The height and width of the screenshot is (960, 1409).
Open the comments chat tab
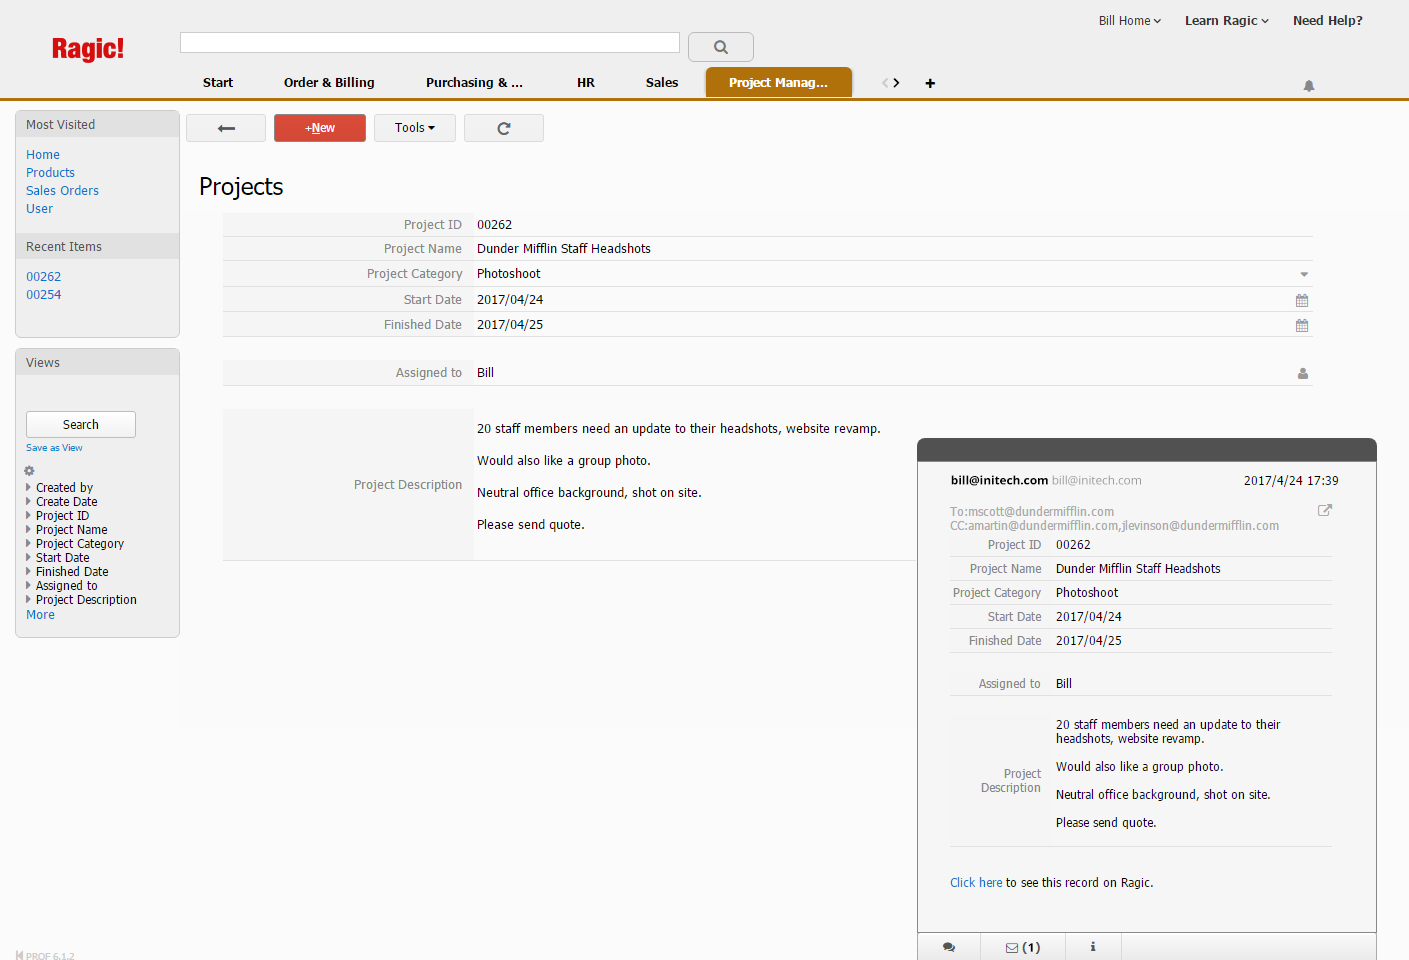[x=949, y=947]
